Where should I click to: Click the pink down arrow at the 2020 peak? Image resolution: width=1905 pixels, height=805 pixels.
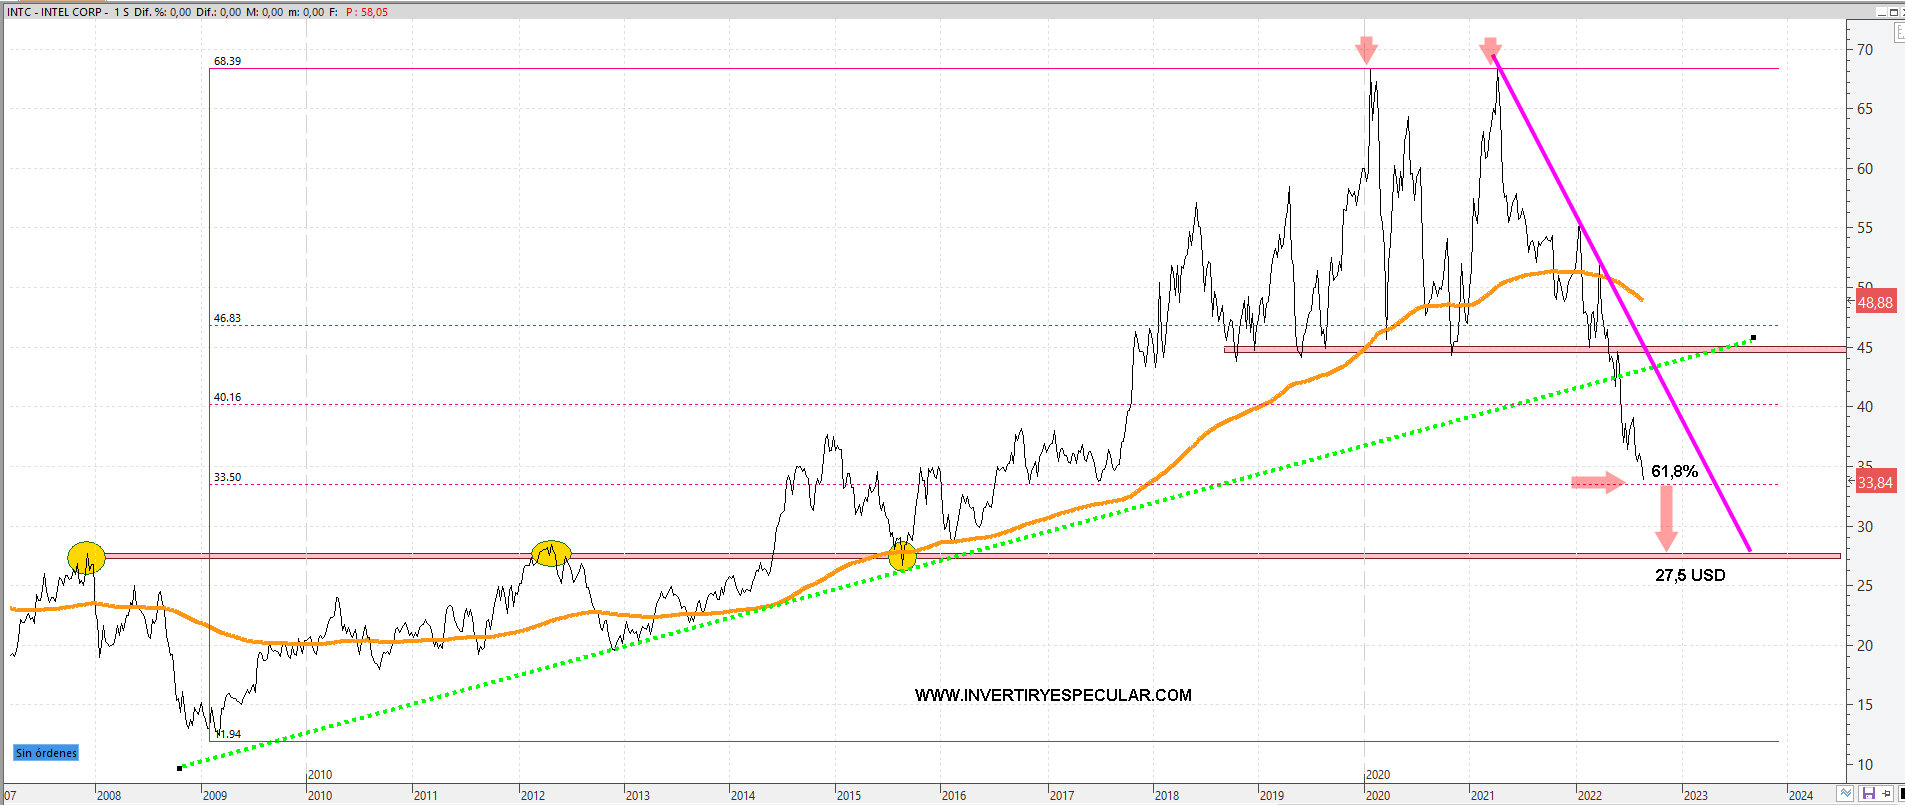(1366, 50)
